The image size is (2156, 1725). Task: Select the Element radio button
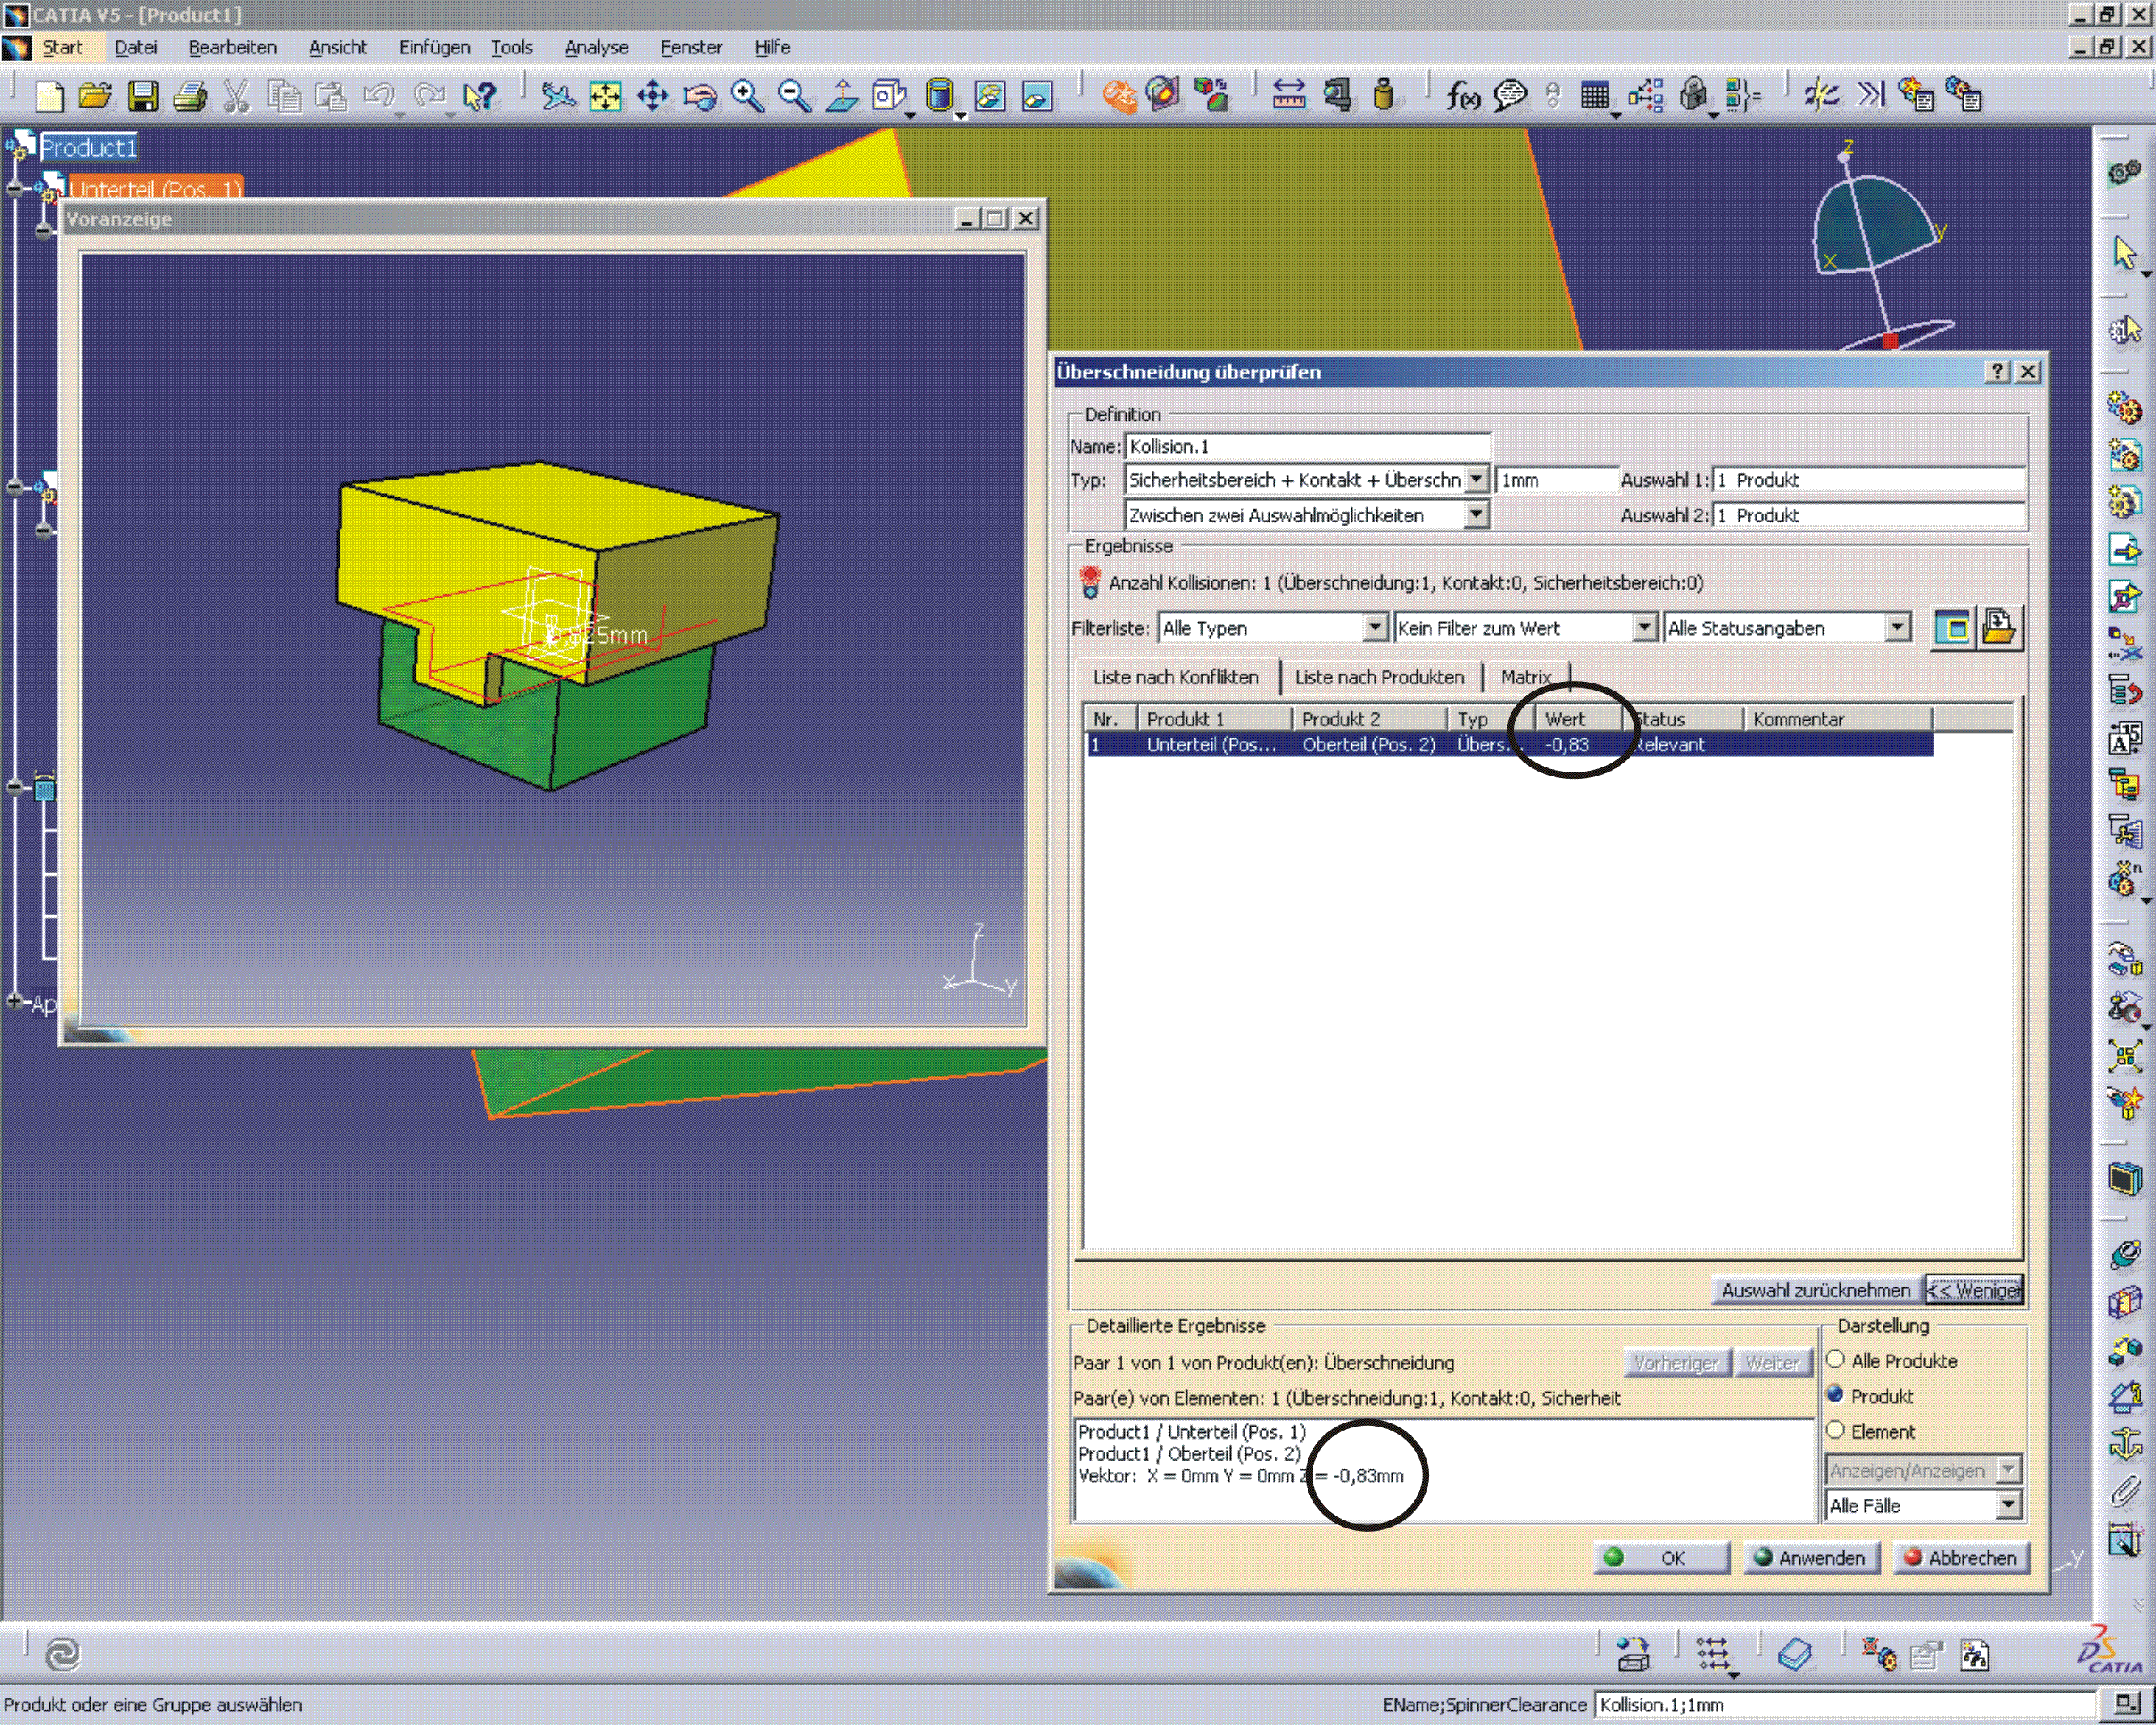[x=1835, y=1430]
